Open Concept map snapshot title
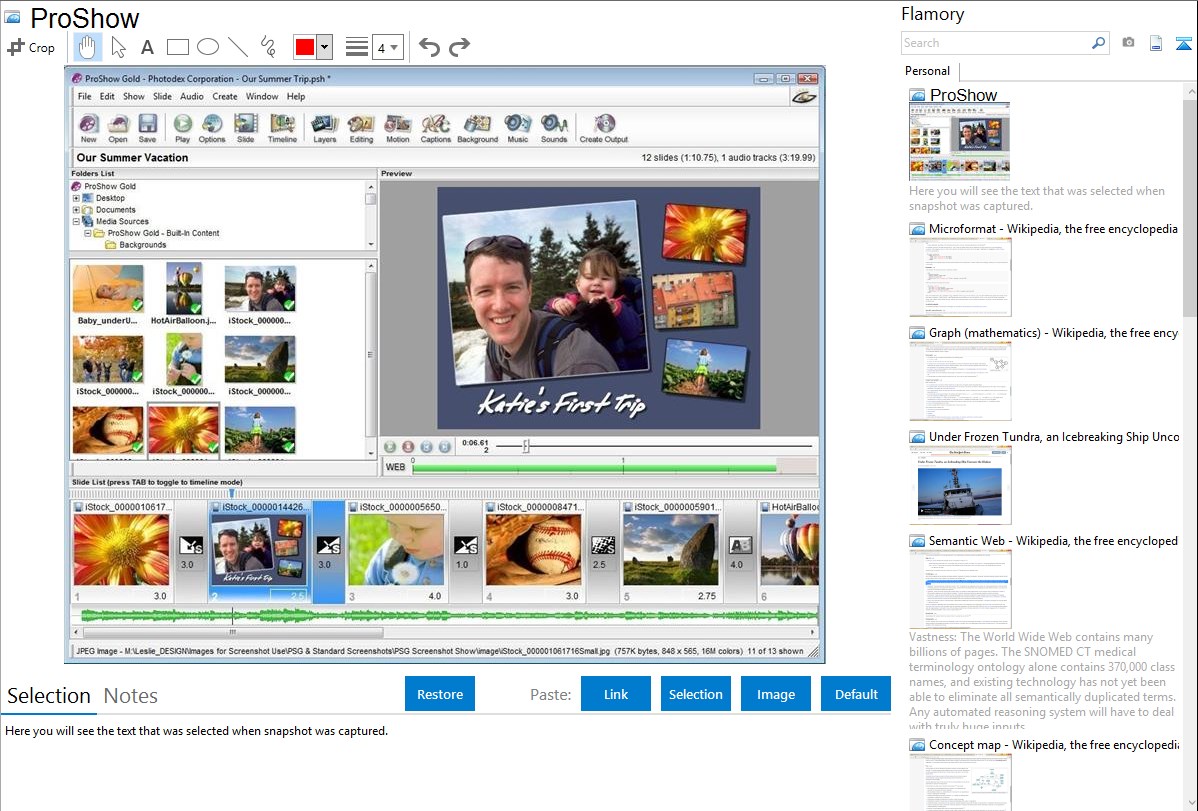Viewport: 1198px width, 811px height. tap(1053, 744)
